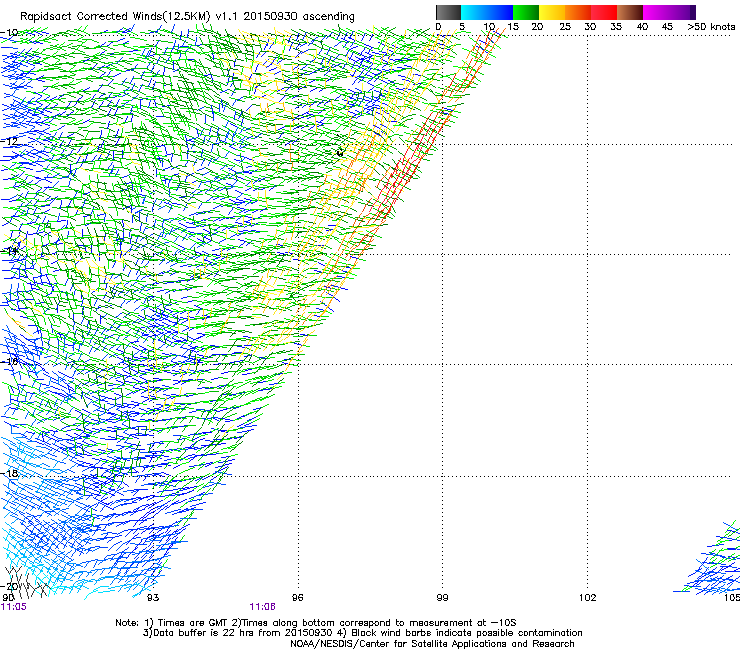Click the black marker near 97E, 12S
The image size is (740, 650).
pos(340,152)
